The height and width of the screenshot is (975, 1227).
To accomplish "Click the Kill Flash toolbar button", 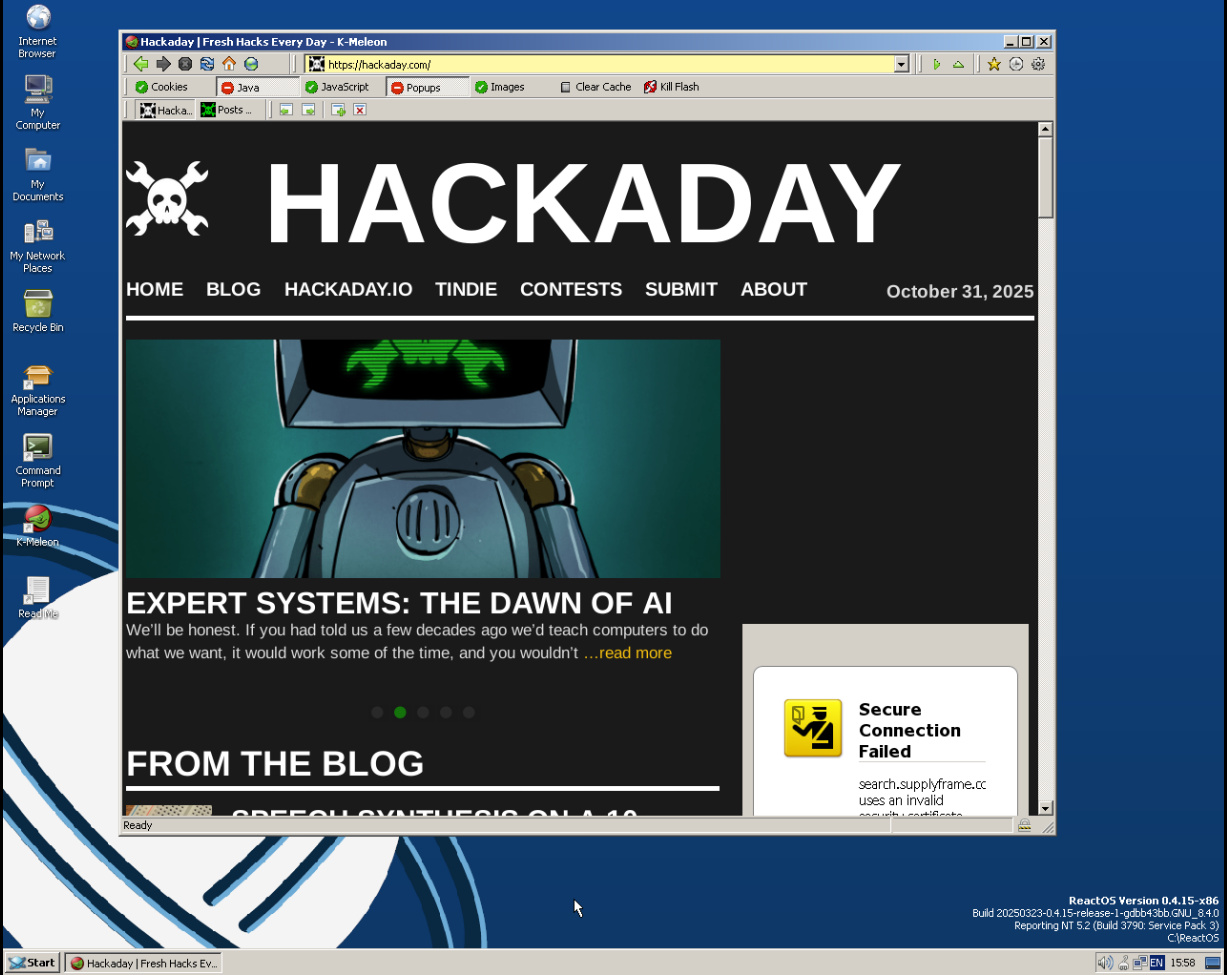I will (671, 87).
